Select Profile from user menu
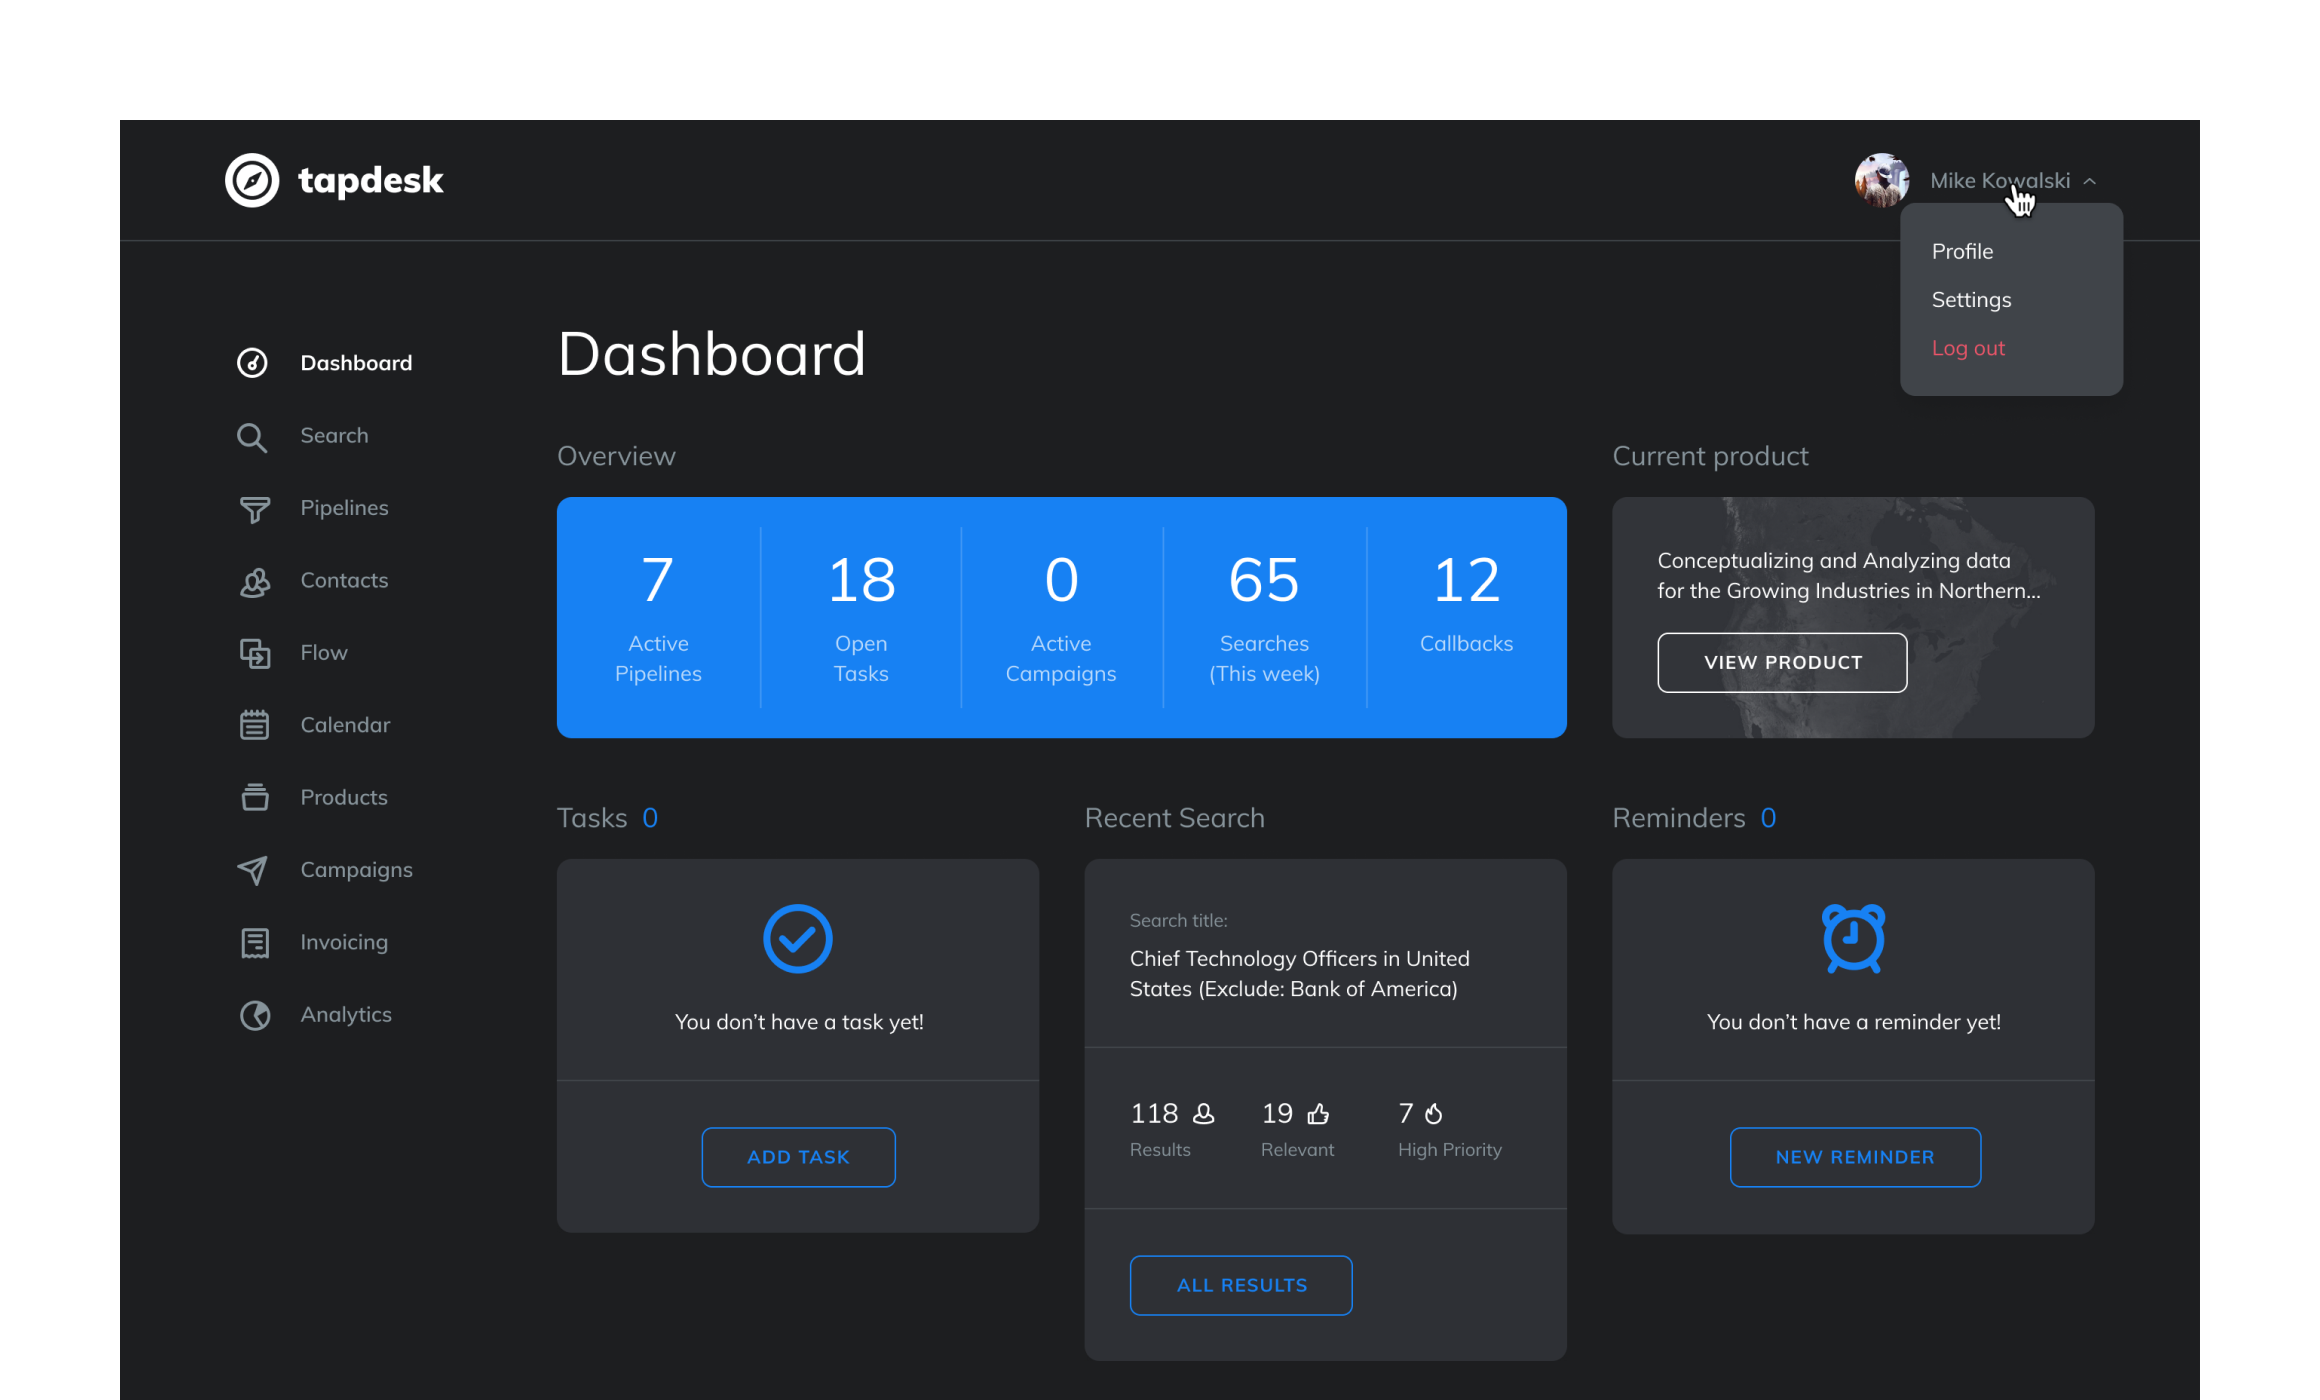 pyautogui.click(x=1962, y=252)
